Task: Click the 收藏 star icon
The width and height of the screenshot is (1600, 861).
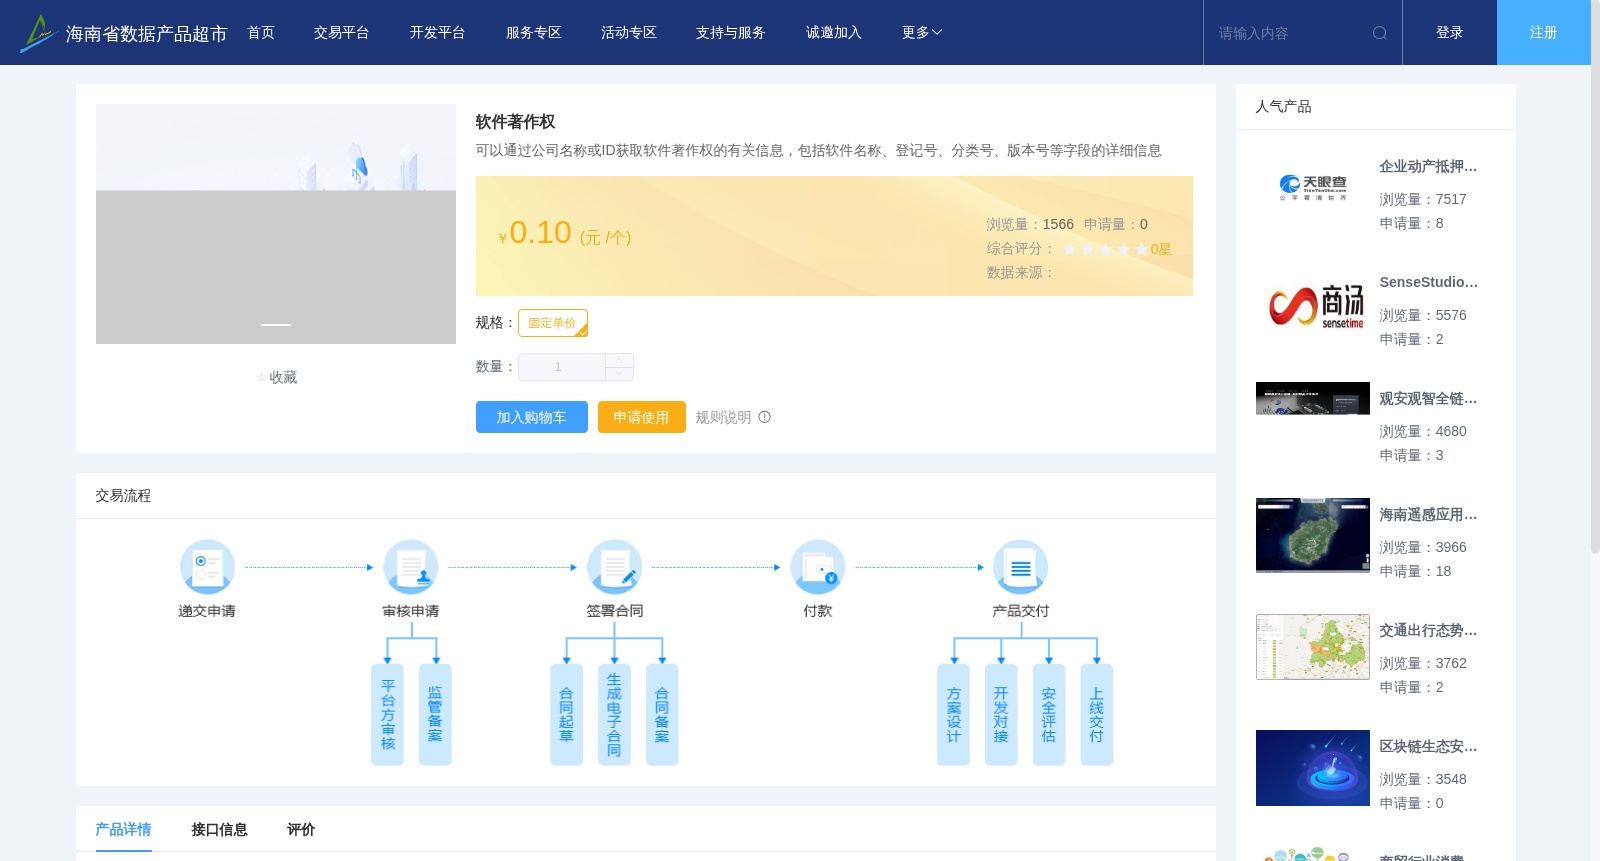Action: (262, 377)
